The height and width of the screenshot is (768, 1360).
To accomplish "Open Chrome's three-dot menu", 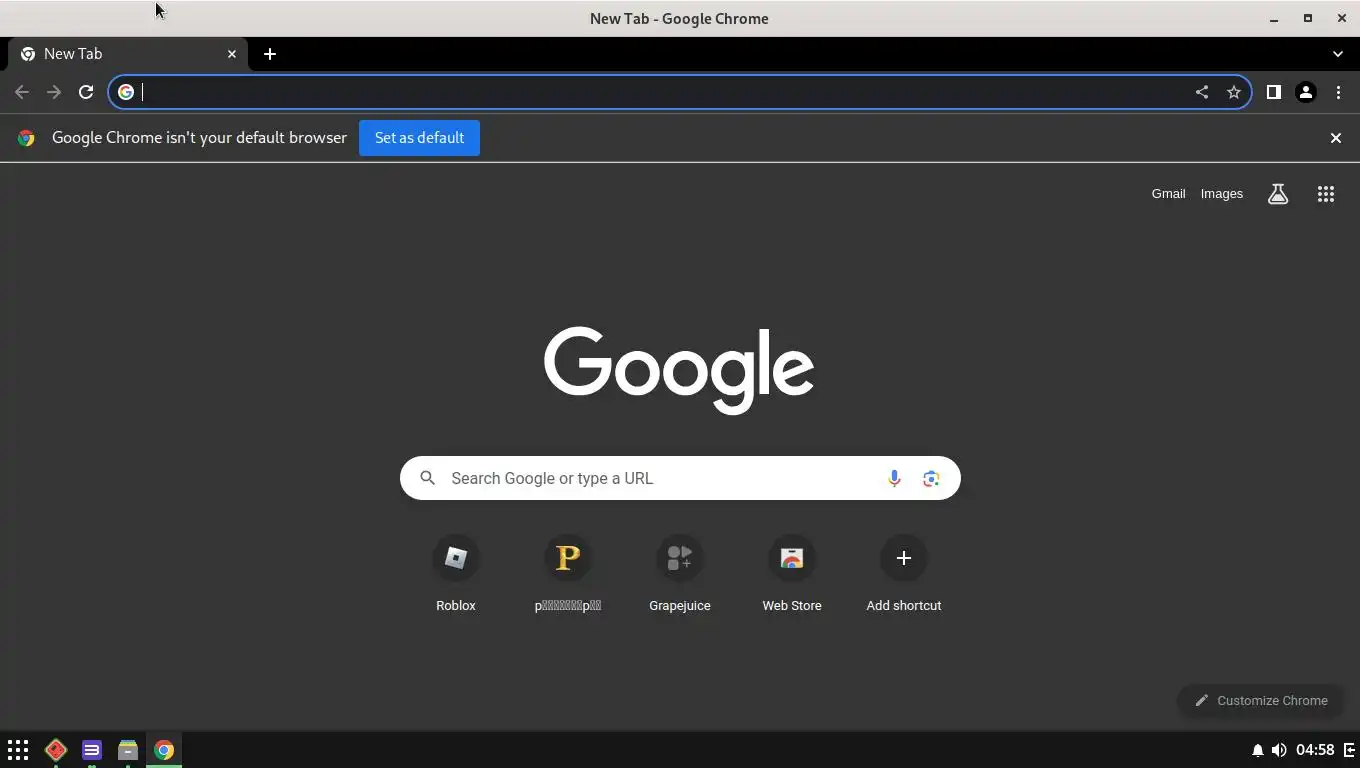I will click(x=1338, y=92).
